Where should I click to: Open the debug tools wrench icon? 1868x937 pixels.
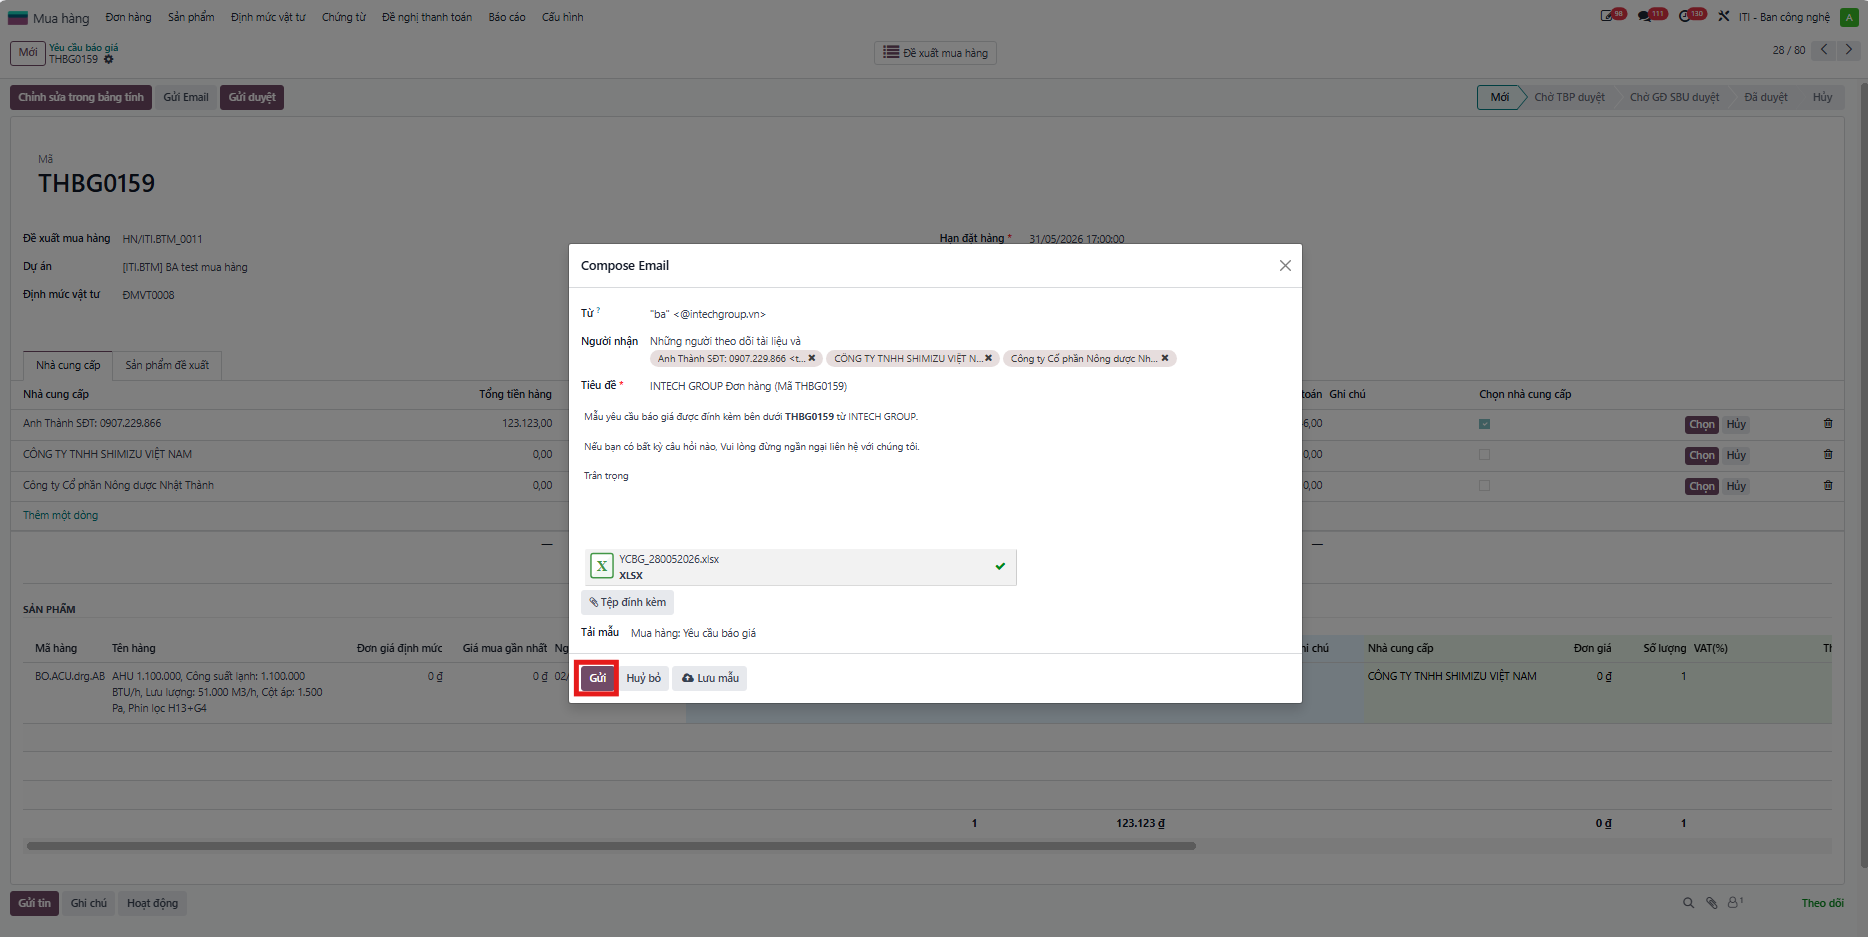[x=1724, y=16]
